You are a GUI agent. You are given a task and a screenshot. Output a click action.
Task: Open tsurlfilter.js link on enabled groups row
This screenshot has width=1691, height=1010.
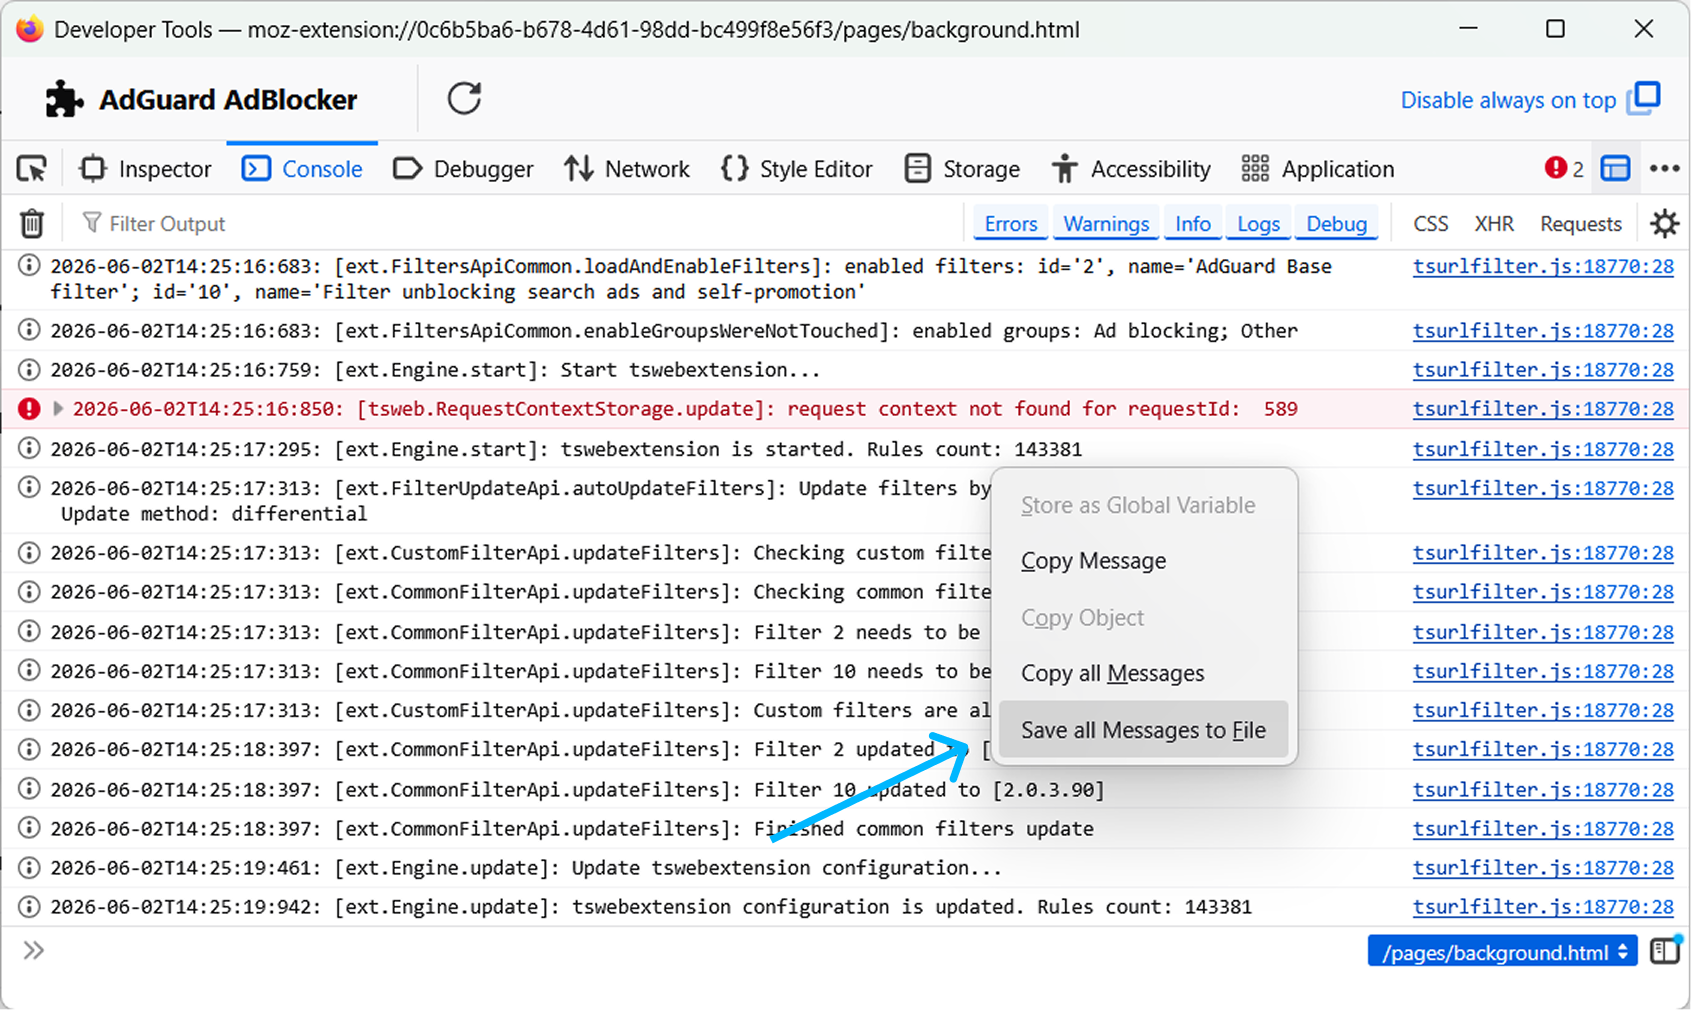click(x=1543, y=331)
